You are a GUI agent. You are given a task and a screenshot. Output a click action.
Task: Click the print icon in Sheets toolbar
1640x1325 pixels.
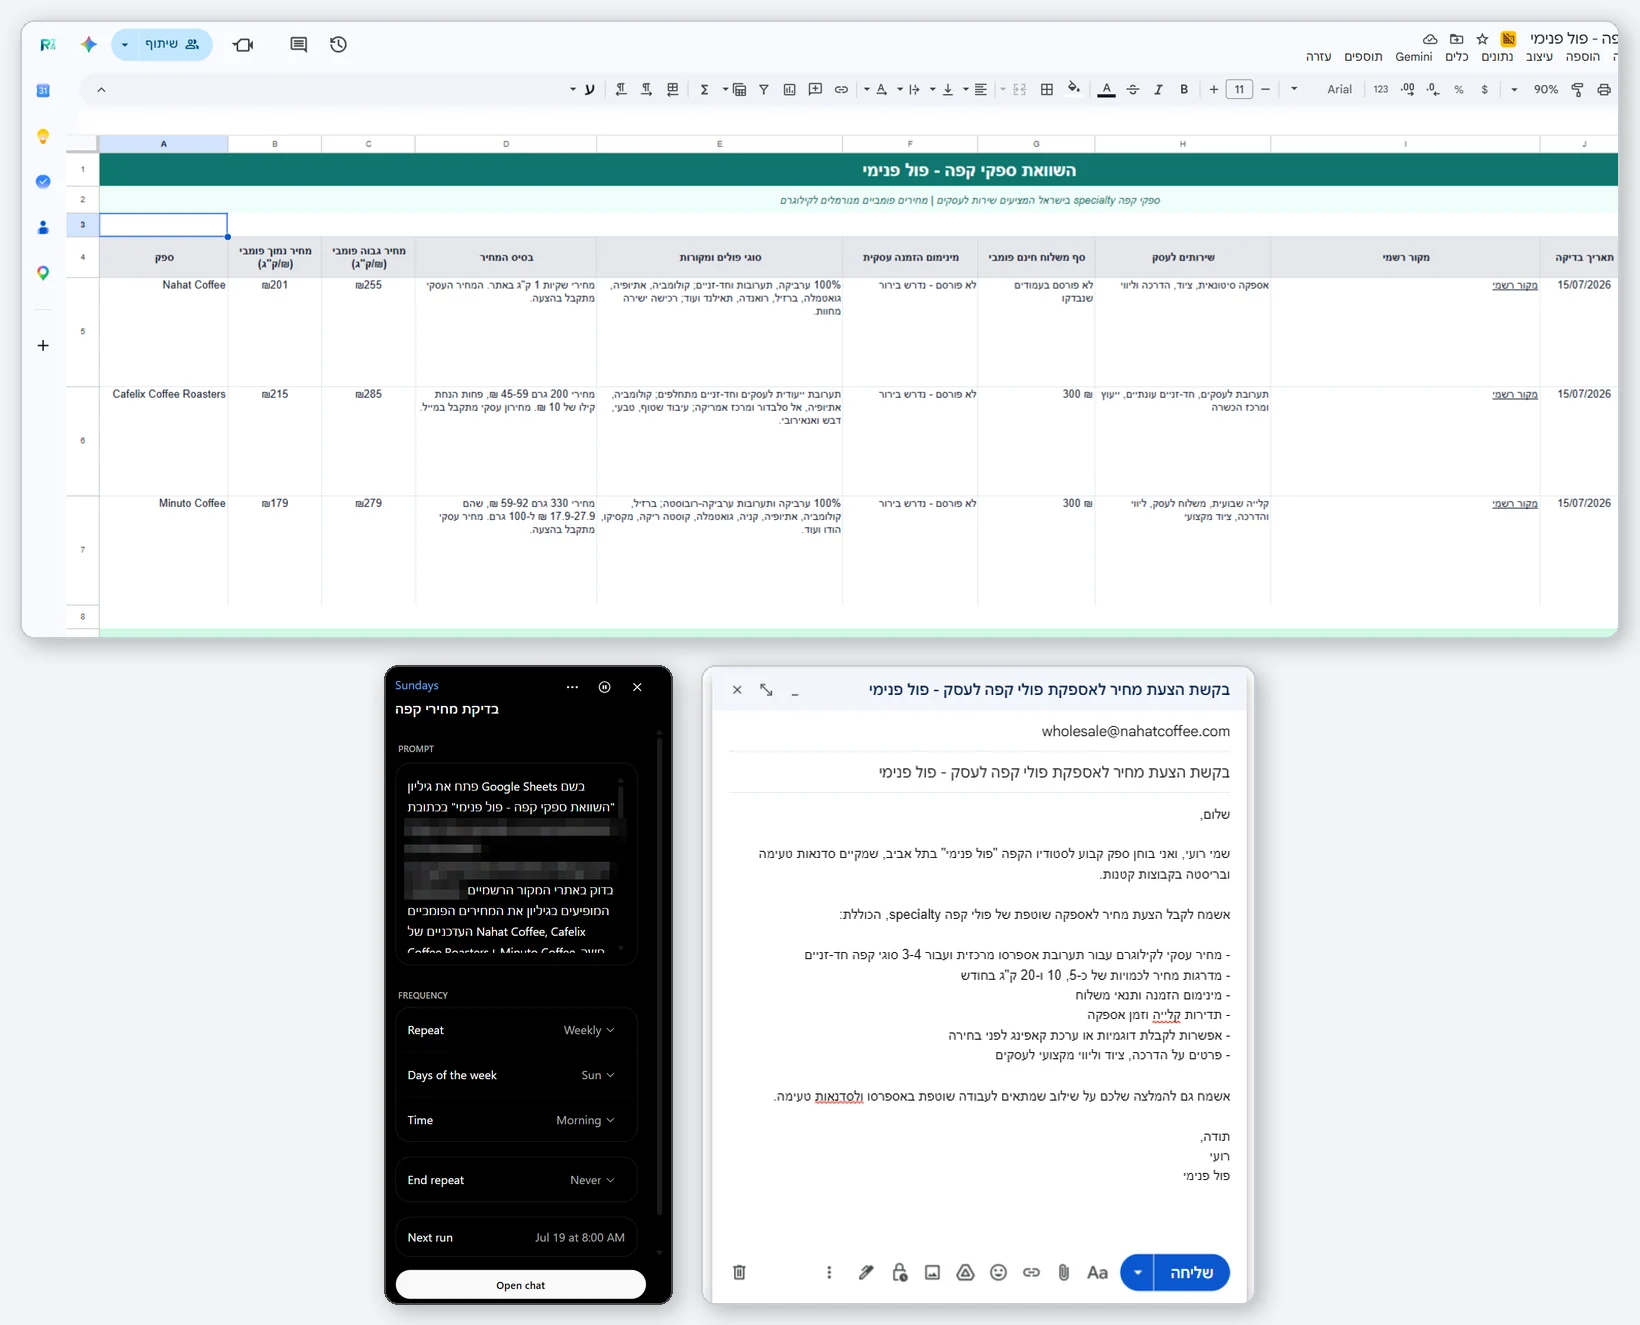coord(1604,89)
